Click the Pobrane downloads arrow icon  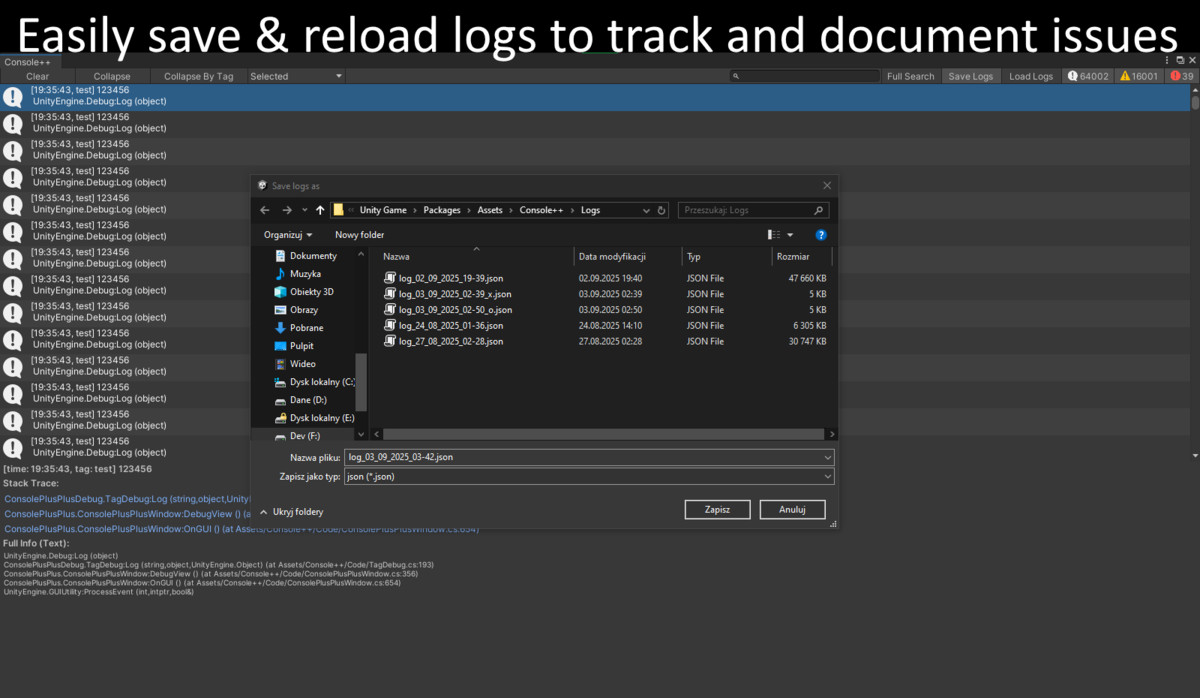pos(281,328)
